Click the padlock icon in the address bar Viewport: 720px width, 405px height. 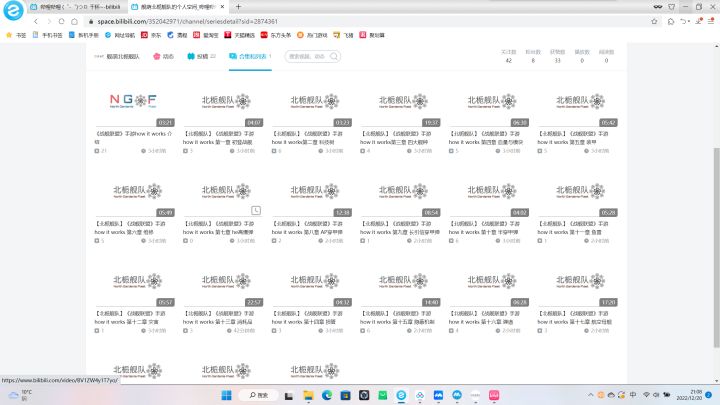[91, 21]
